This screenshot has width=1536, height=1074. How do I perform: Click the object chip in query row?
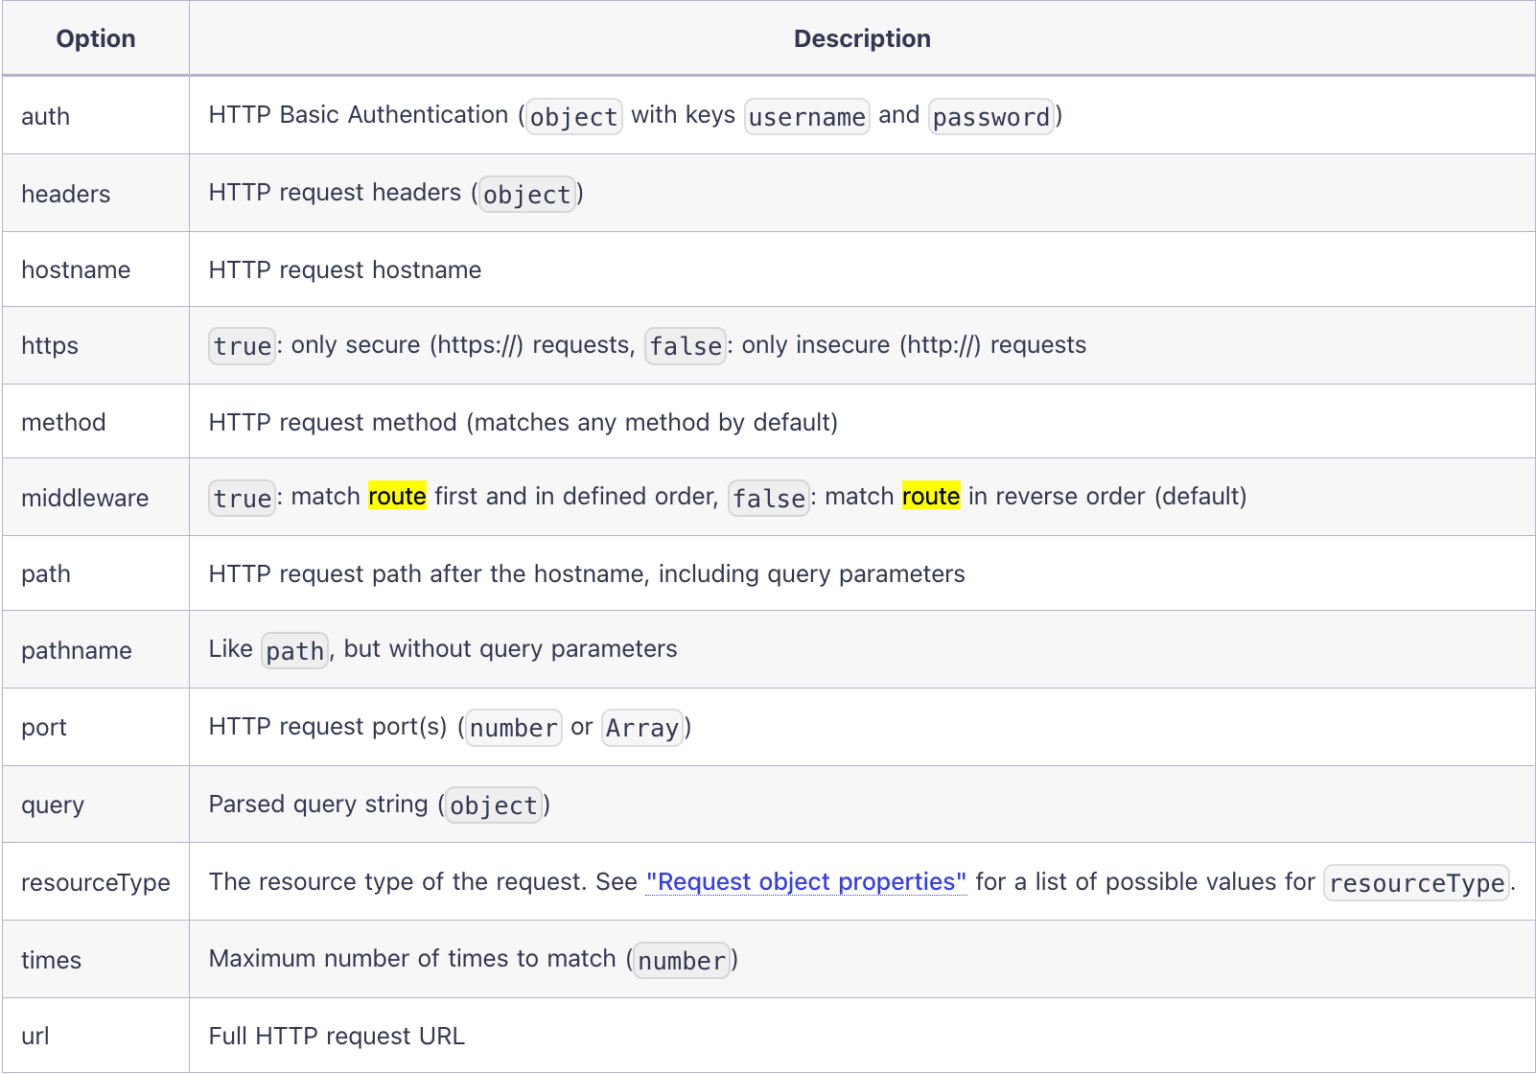tap(493, 805)
